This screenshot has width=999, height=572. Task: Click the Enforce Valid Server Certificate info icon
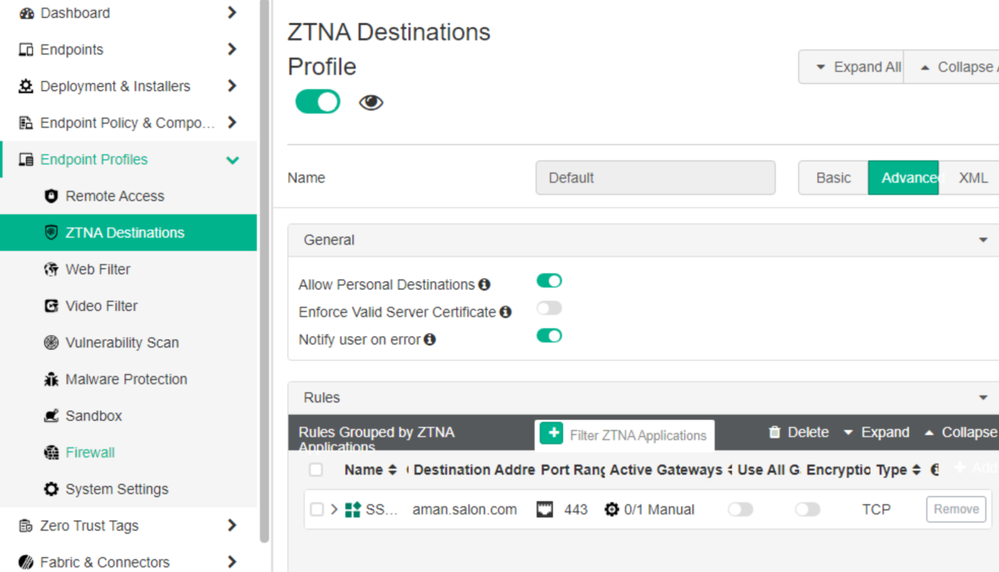506,312
